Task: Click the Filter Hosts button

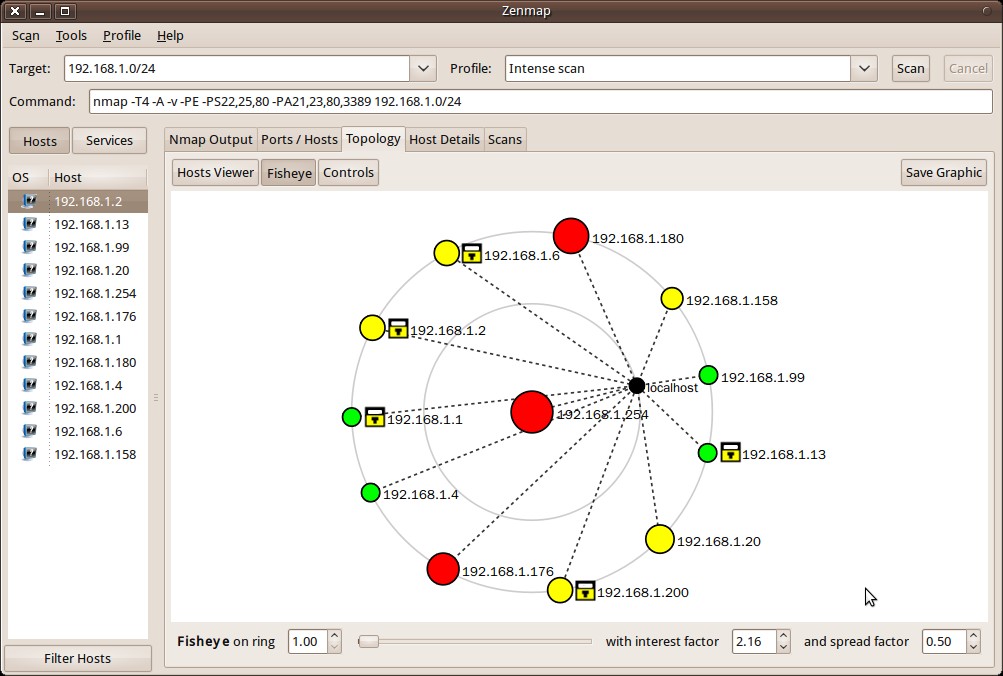Action: point(77,658)
